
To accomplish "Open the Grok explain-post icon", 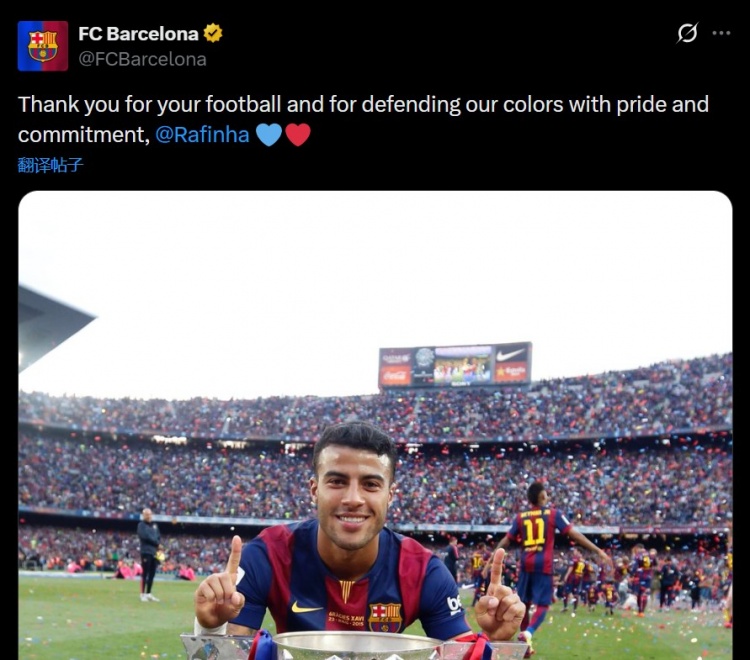I will [687, 33].
